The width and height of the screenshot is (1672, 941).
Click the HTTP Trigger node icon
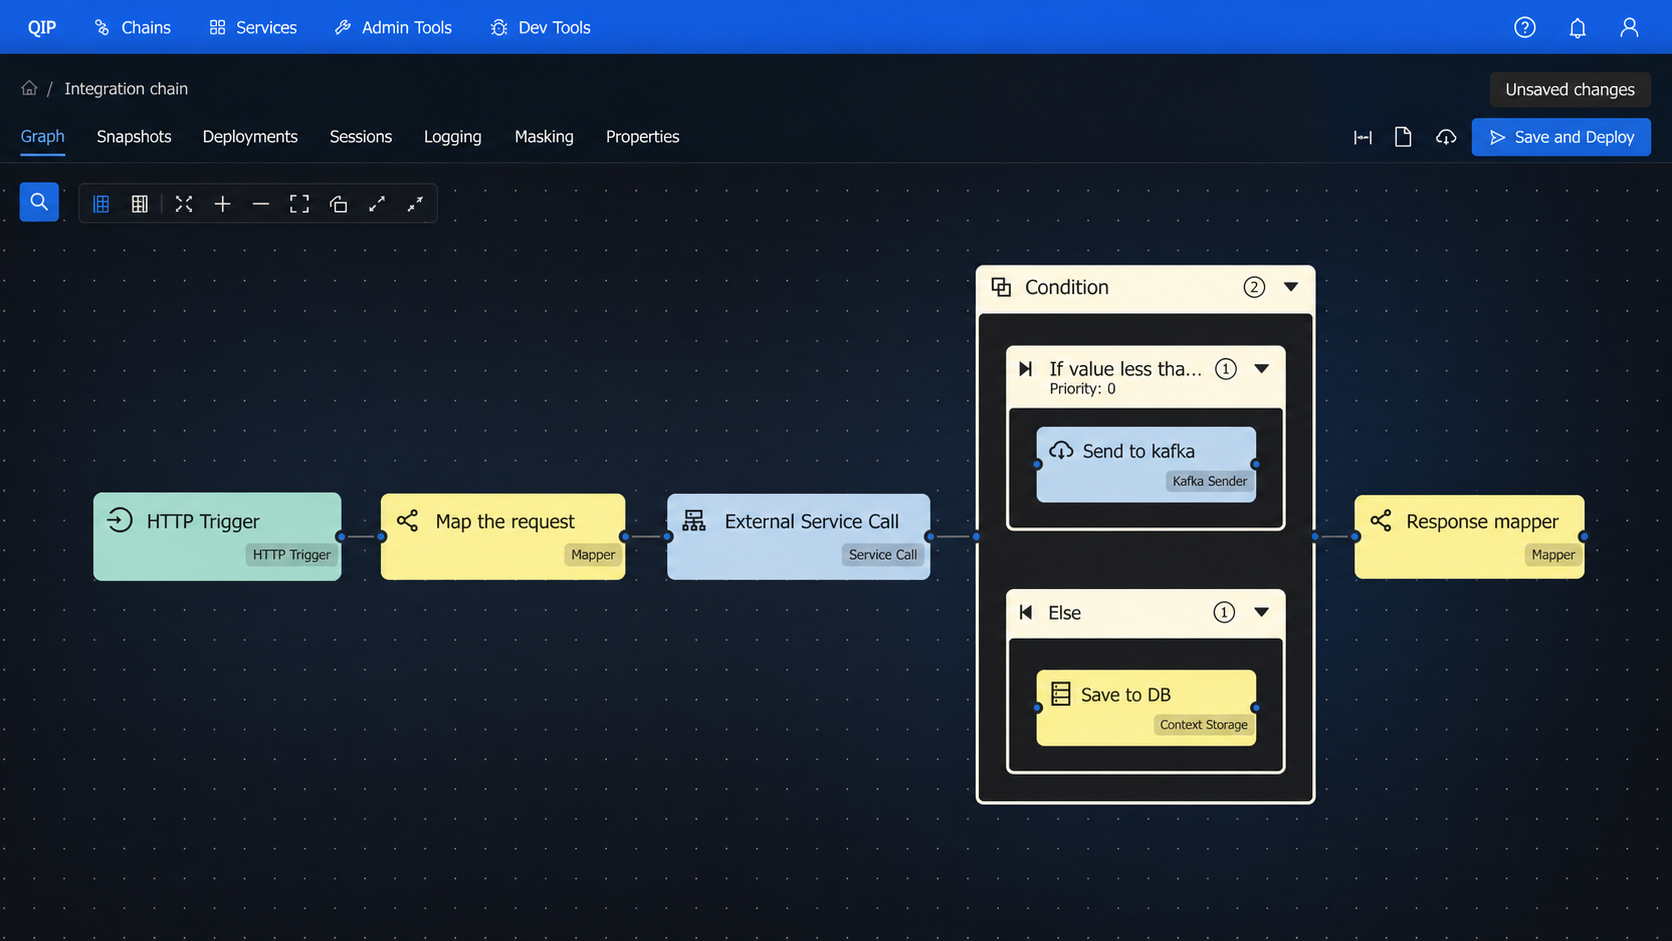click(x=120, y=520)
